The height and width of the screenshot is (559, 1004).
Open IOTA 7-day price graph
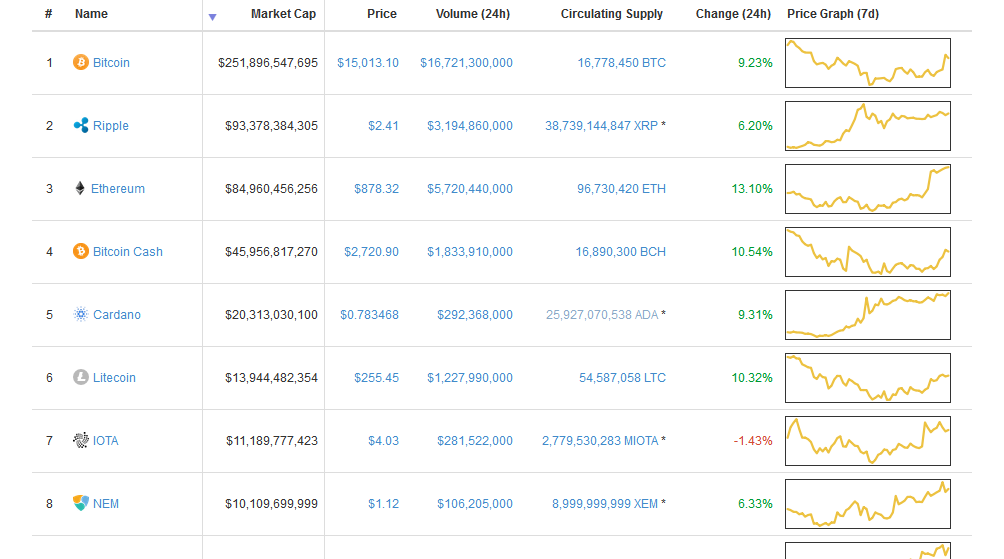(x=868, y=441)
